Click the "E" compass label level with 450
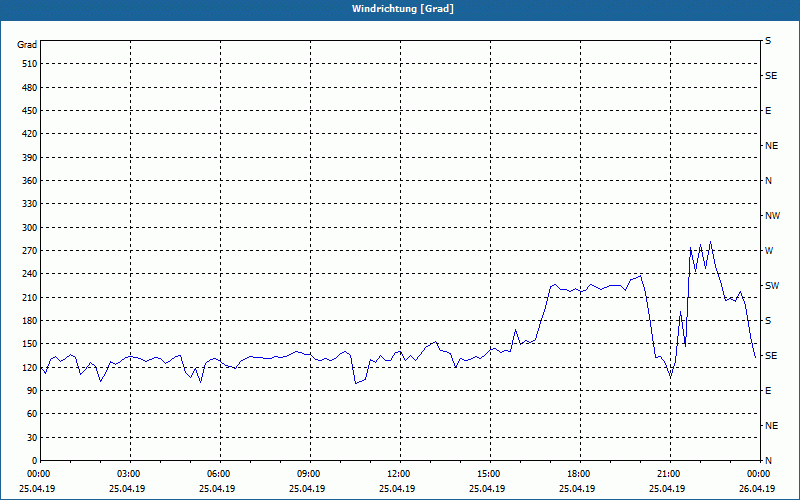Viewport: 800px width, 500px height. (768, 111)
